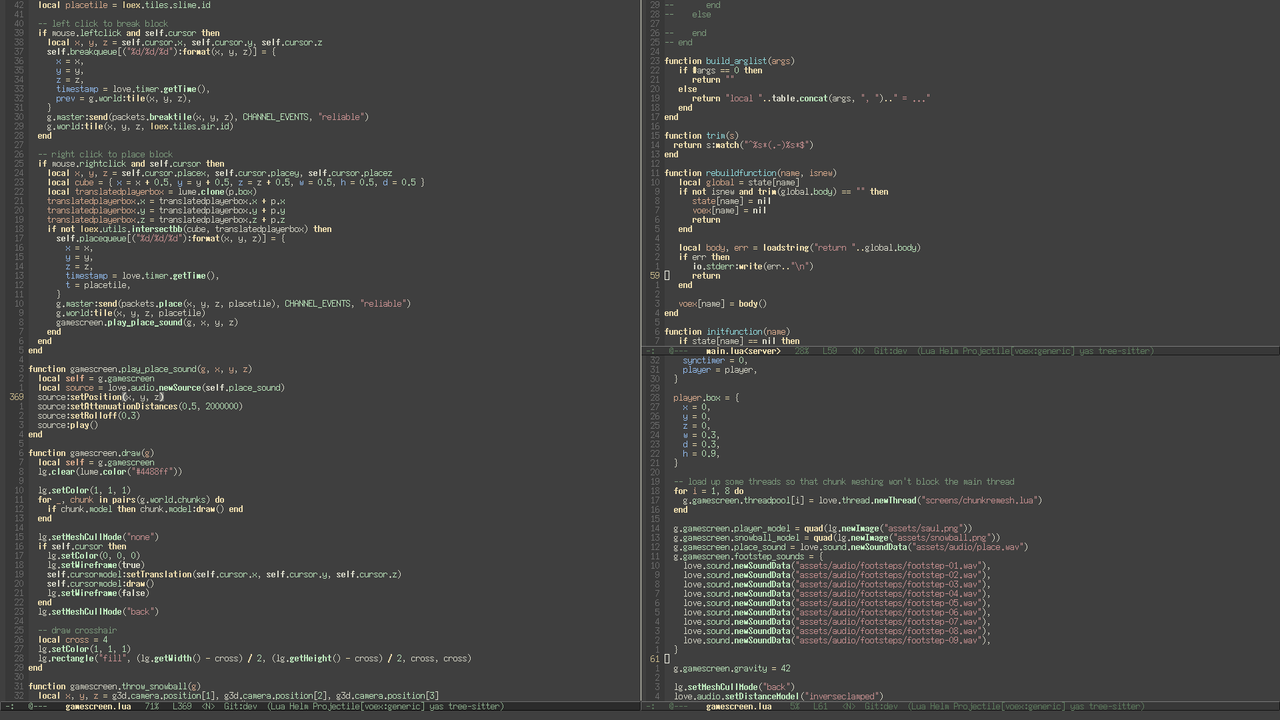Click the lg.setColor(0, 0, 0) line

(94, 555)
